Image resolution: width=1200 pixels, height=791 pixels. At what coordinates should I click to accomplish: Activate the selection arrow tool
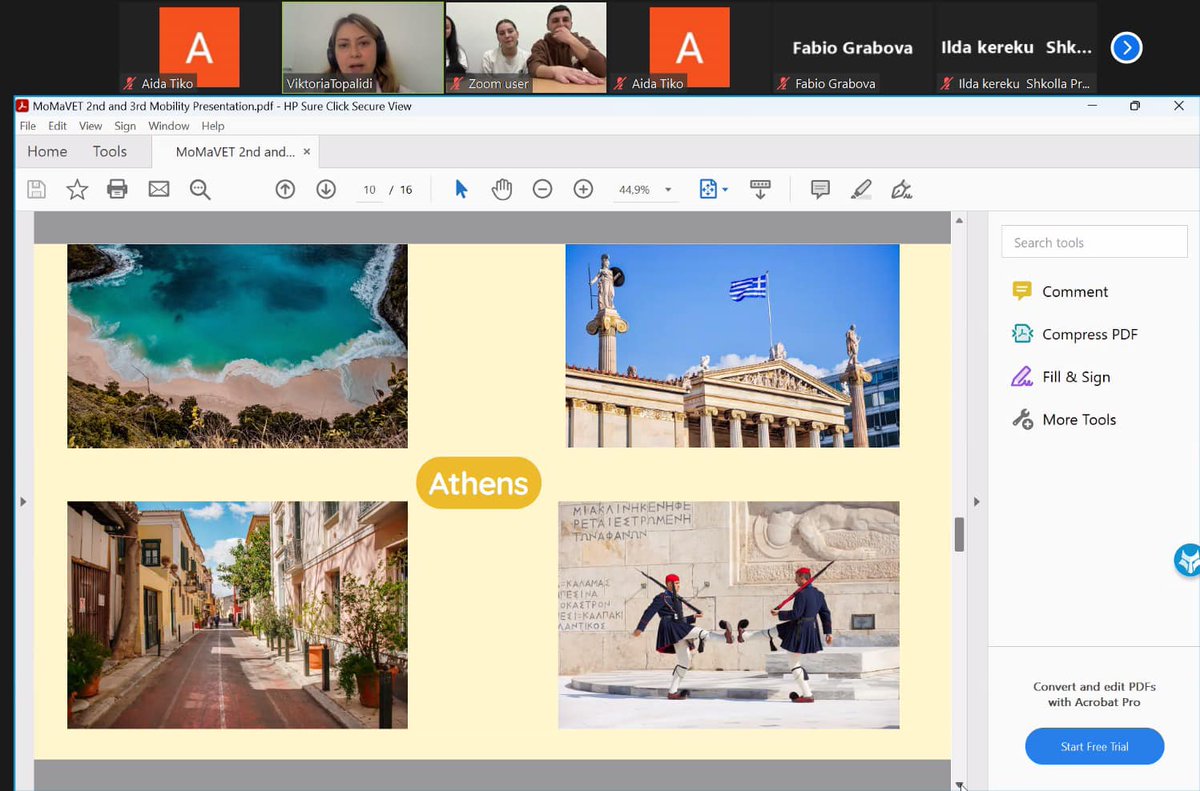pyautogui.click(x=461, y=189)
